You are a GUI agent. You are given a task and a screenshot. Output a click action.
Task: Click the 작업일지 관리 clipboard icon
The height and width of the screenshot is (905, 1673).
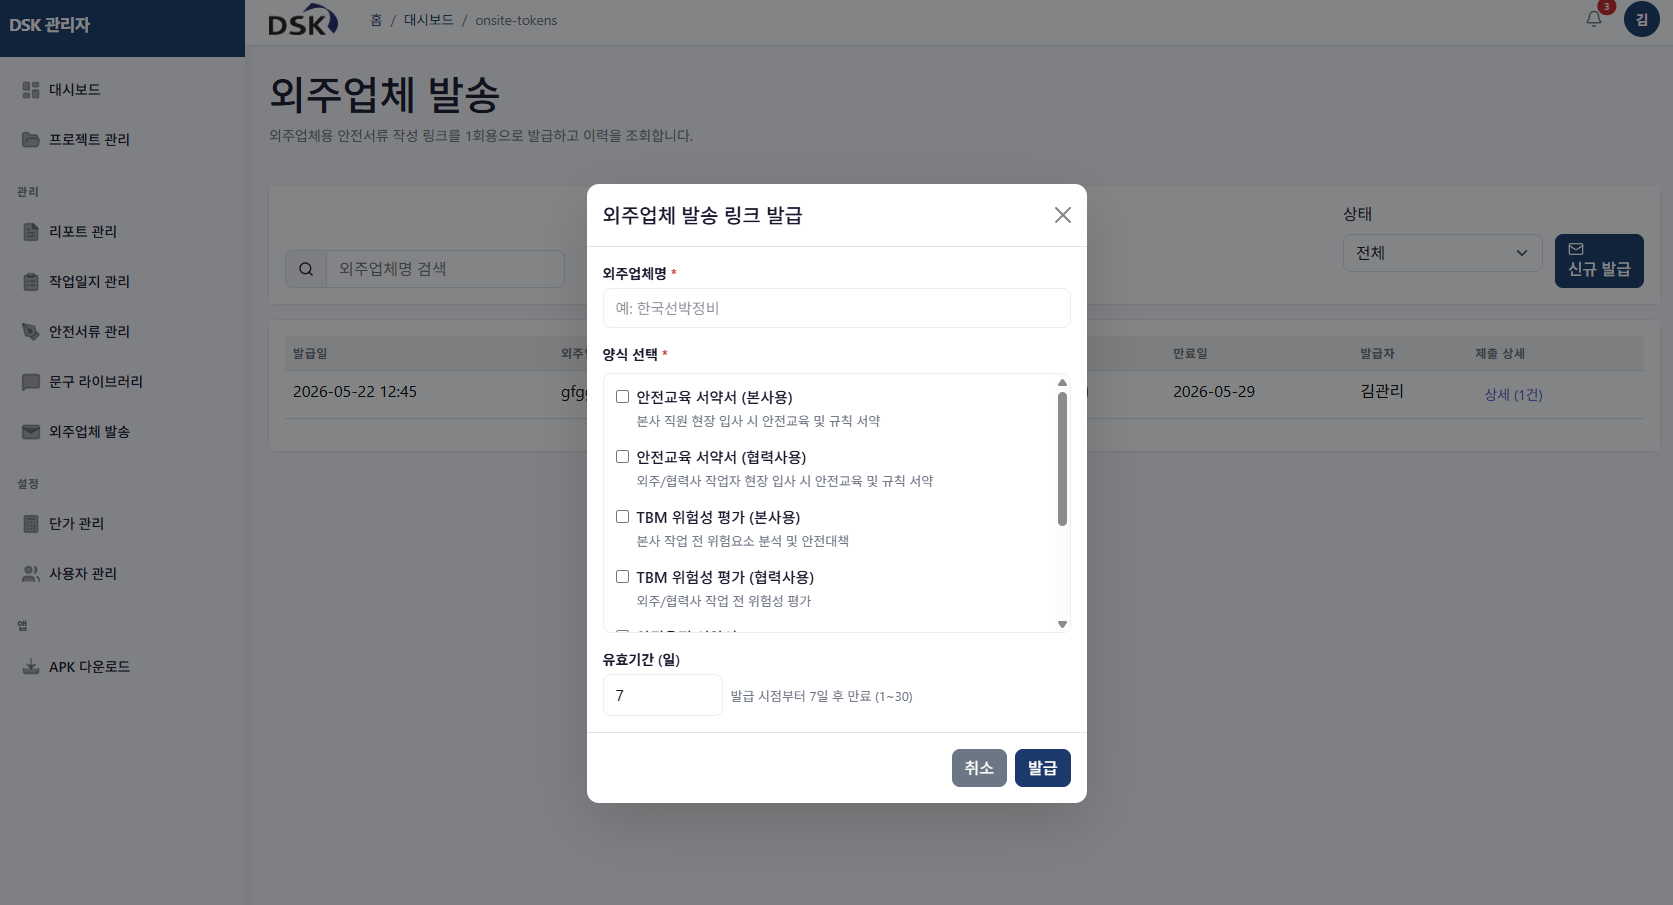pos(31,282)
